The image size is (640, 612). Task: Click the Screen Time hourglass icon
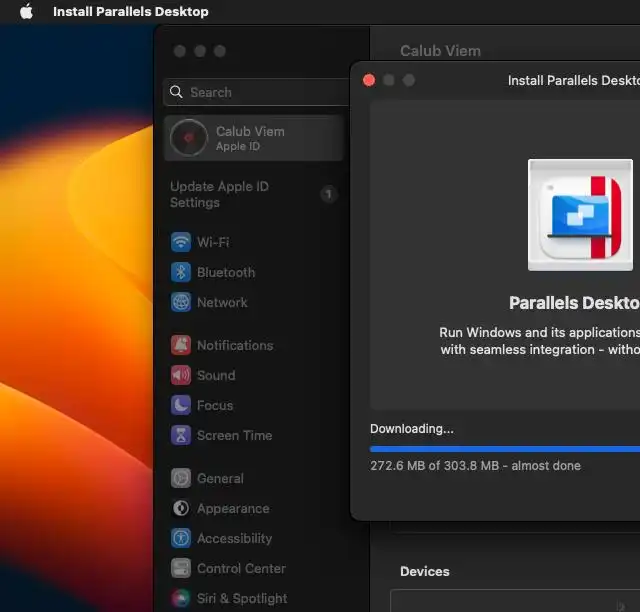[x=181, y=435]
